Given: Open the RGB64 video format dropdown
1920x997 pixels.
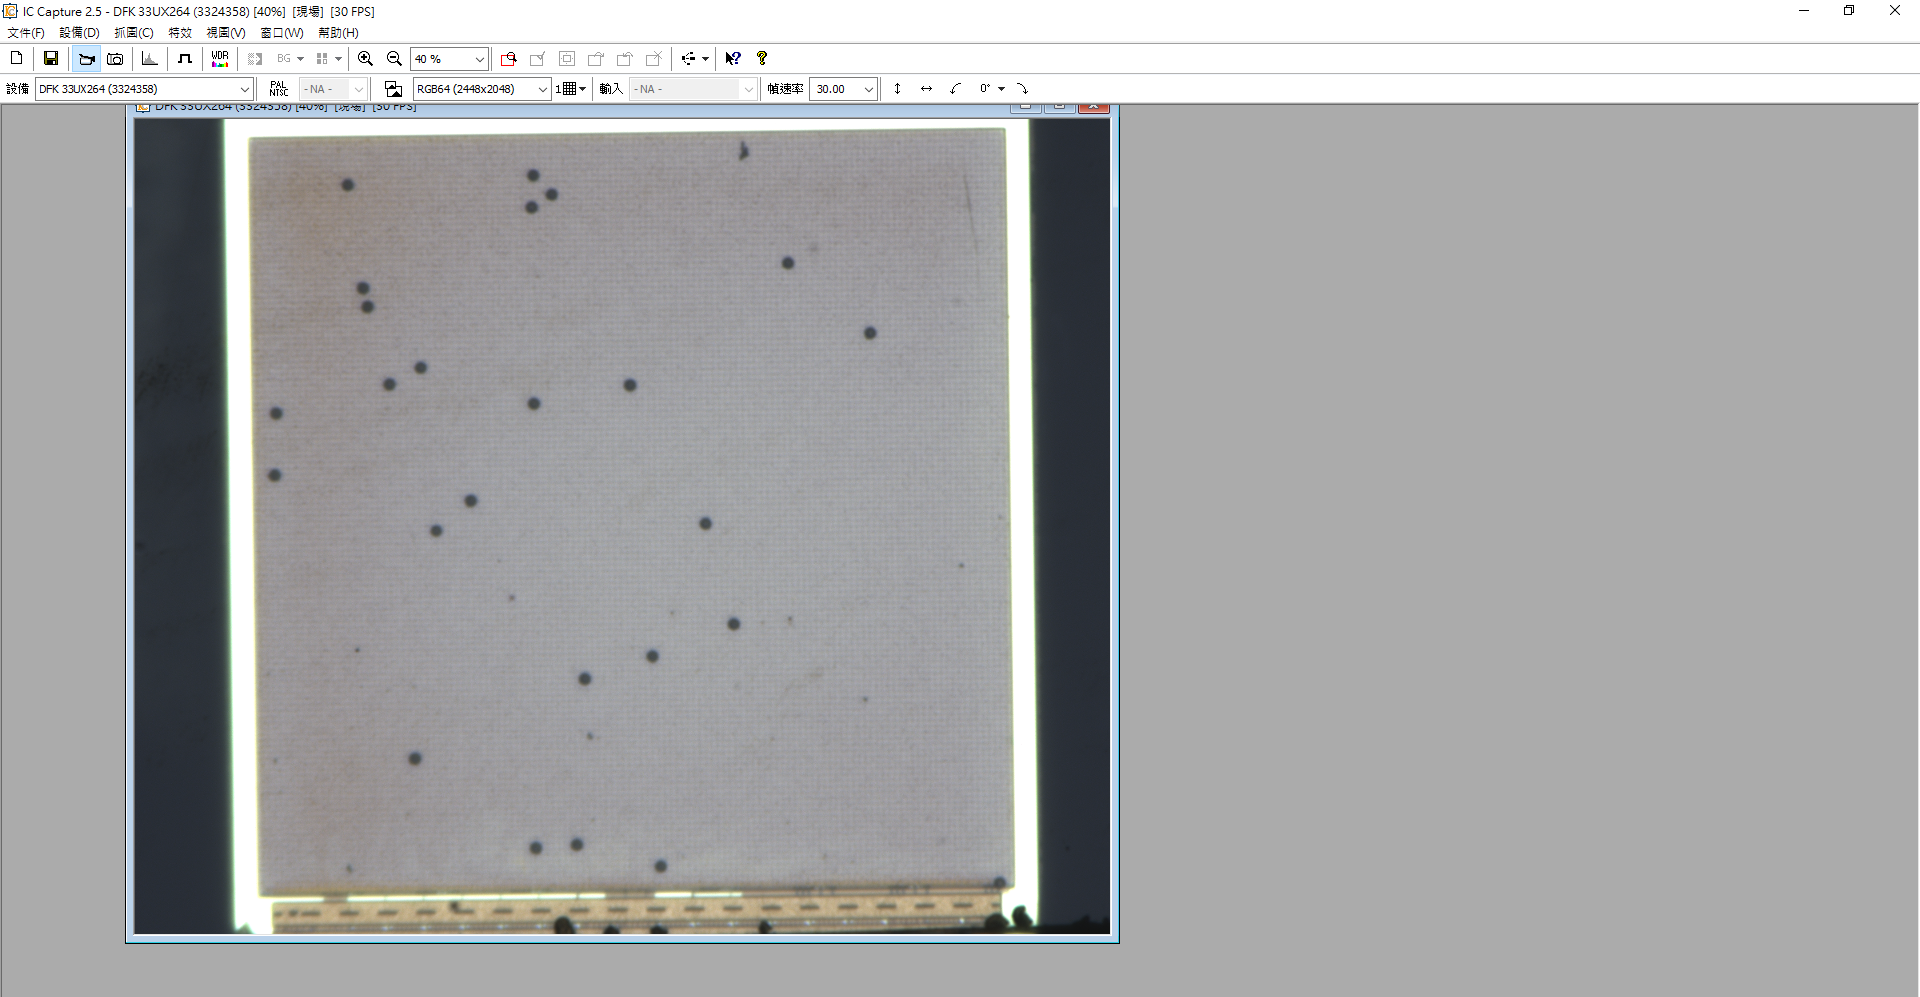Looking at the screenshot, I should pyautogui.click(x=542, y=89).
